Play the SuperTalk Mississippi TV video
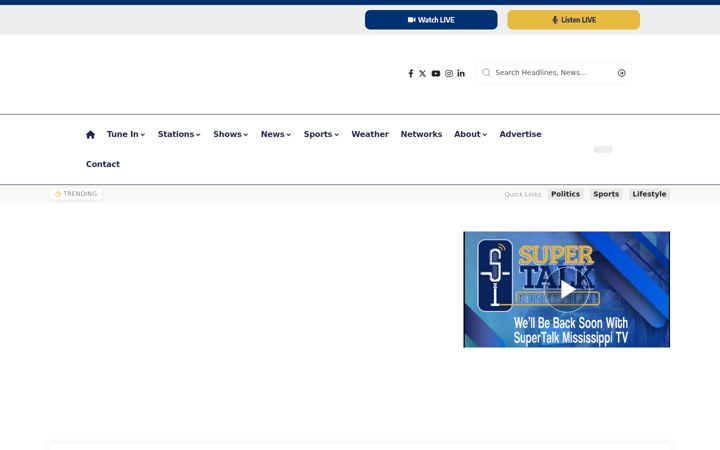720x450 pixels. pyautogui.click(x=567, y=290)
